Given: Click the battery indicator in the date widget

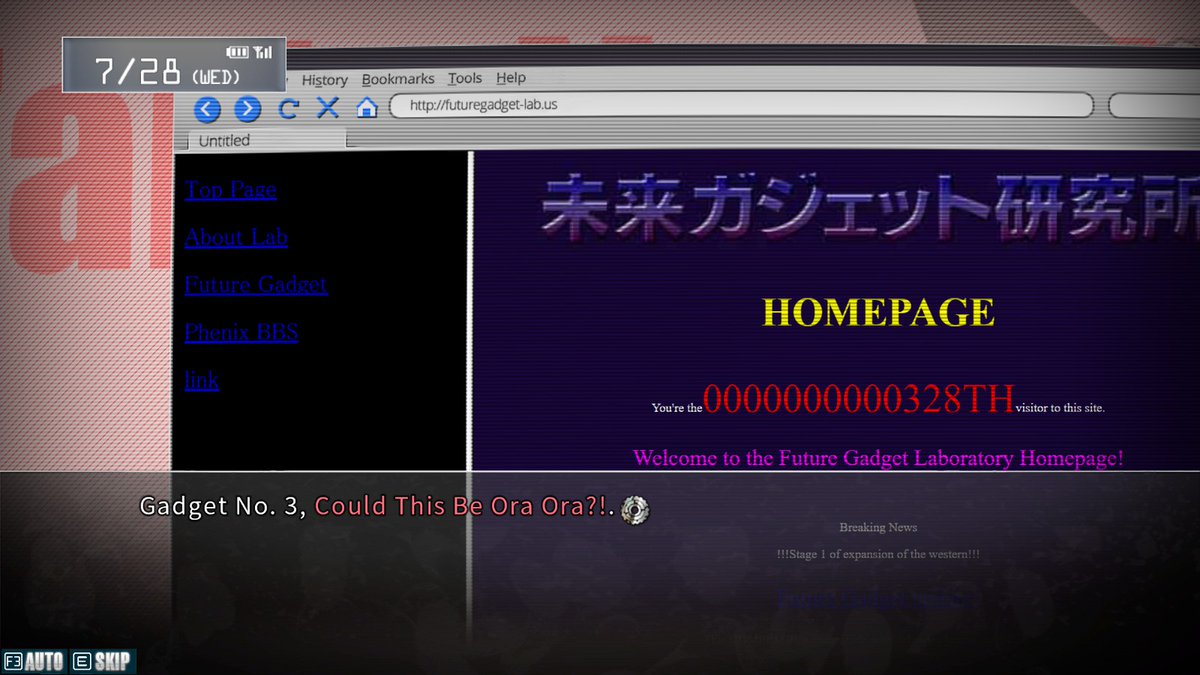Looking at the screenshot, I should pyautogui.click(x=237, y=52).
